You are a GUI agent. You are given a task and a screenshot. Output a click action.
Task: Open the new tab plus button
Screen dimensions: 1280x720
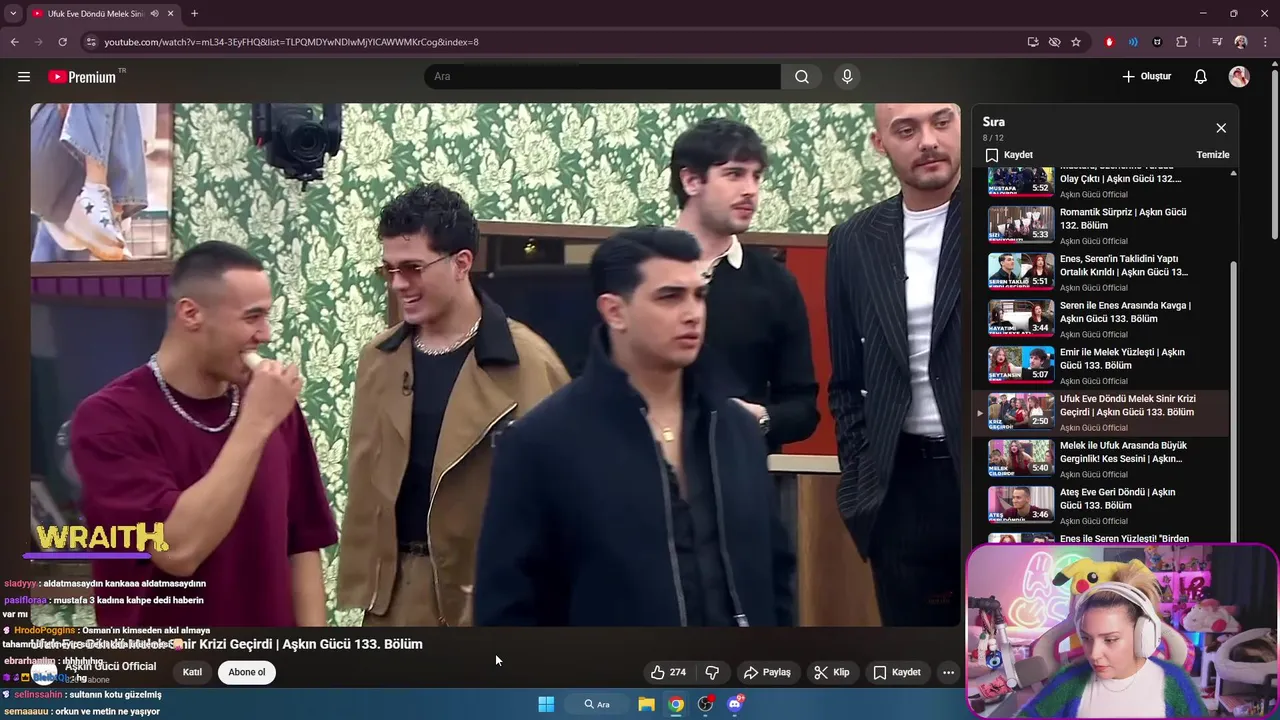[x=194, y=14]
